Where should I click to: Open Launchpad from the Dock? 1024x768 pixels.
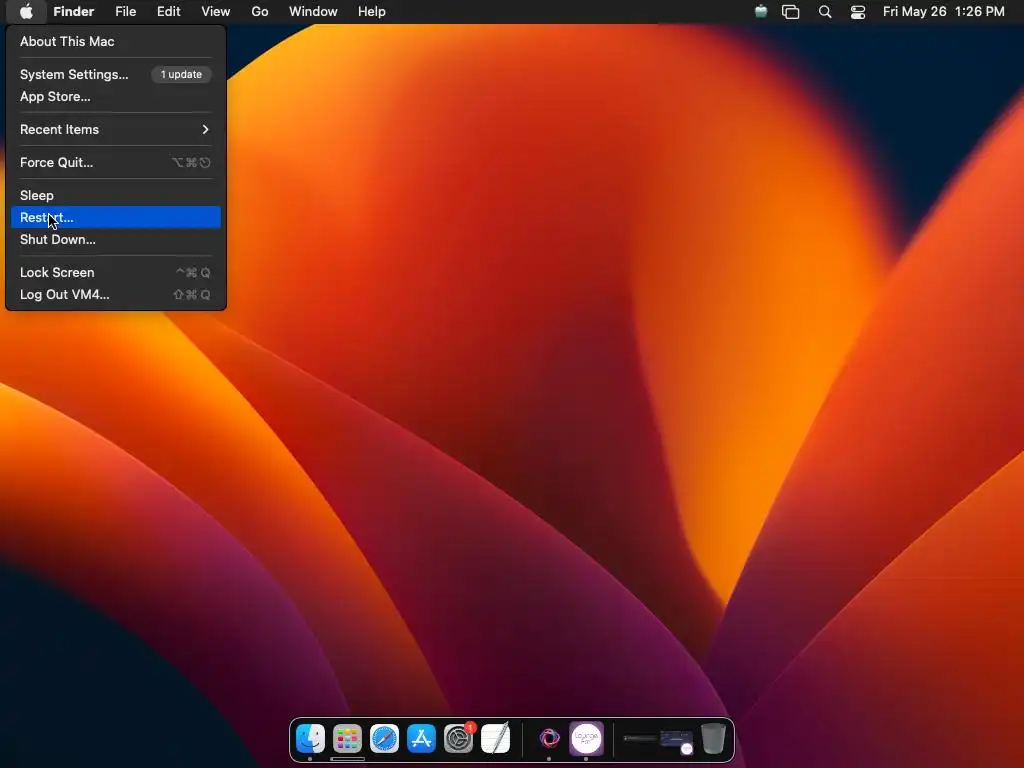tap(347, 739)
